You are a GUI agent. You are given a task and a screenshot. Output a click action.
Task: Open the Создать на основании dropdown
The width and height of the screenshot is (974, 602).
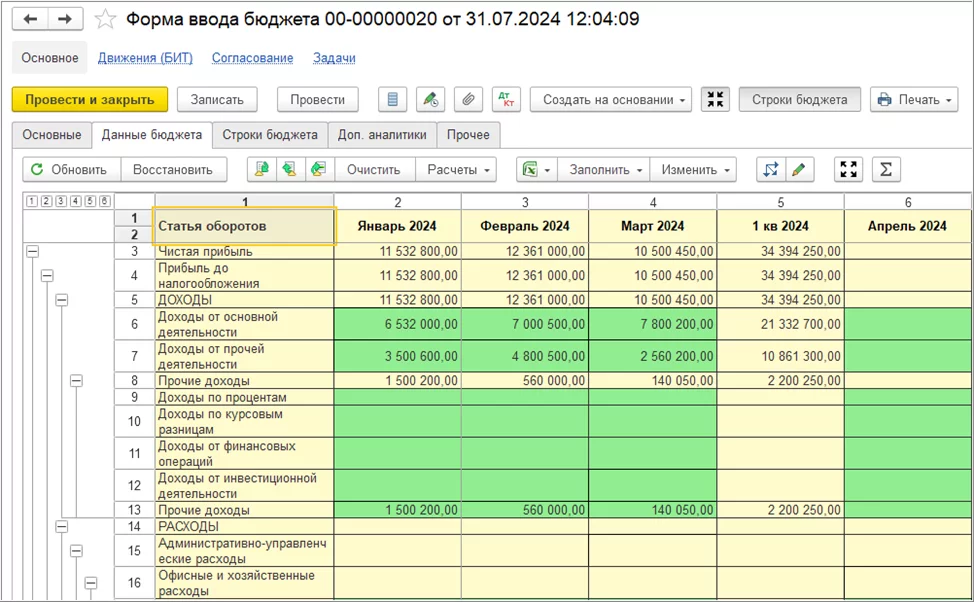(x=610, y=100)
